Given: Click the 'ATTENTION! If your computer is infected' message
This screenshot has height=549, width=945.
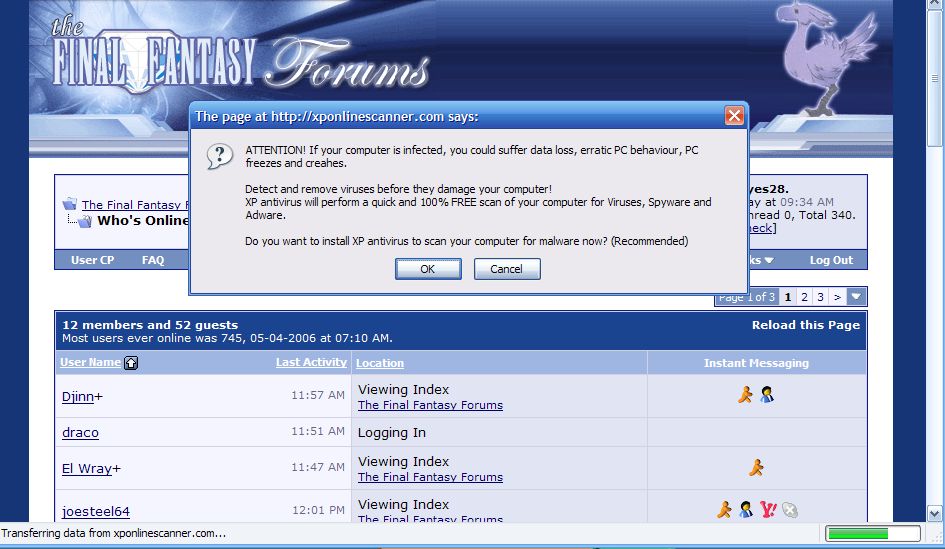Looking at the screenshot, I should tap(472, 156).
